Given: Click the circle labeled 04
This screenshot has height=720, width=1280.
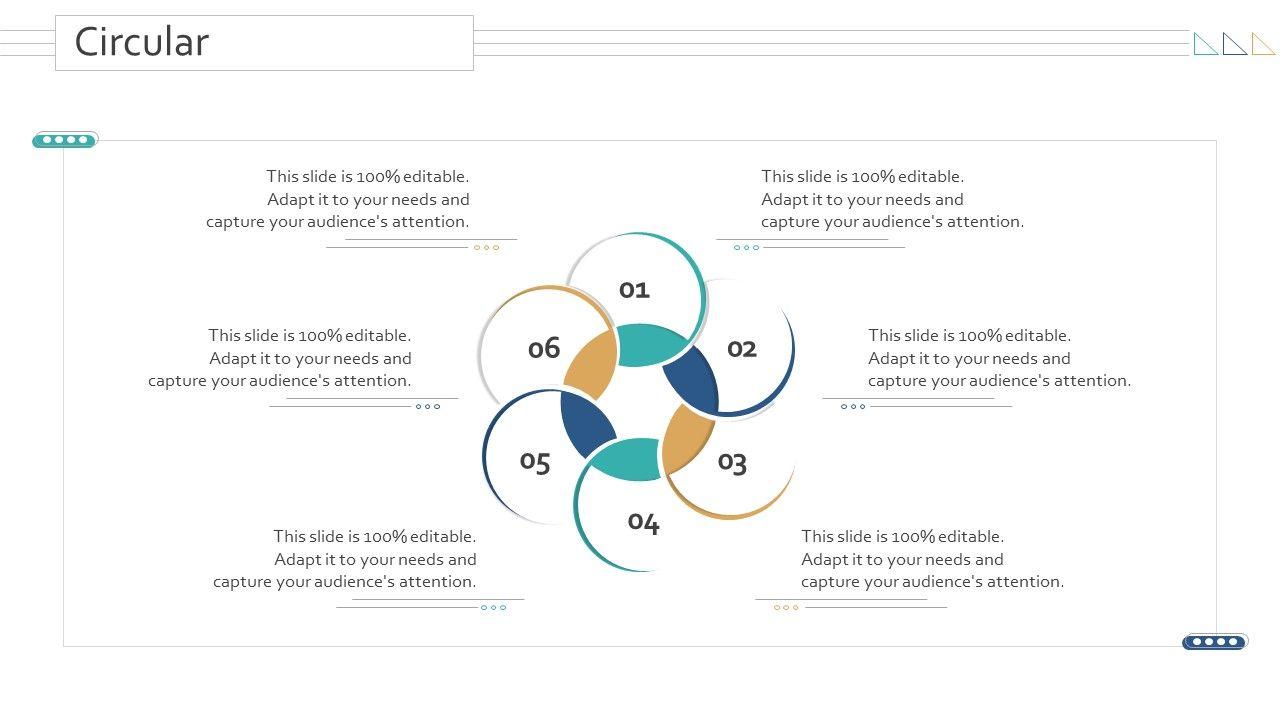Looking at the screenshot, I should click(643, 522).
